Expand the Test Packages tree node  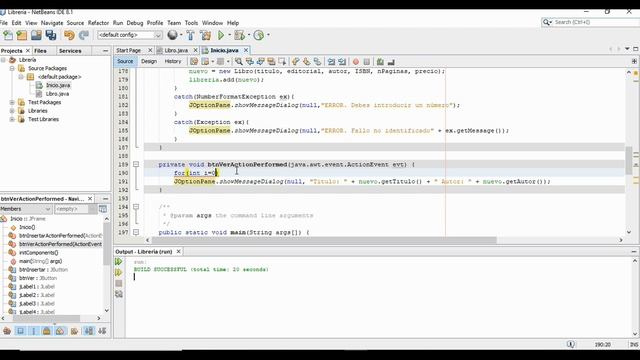pos(12,102)
